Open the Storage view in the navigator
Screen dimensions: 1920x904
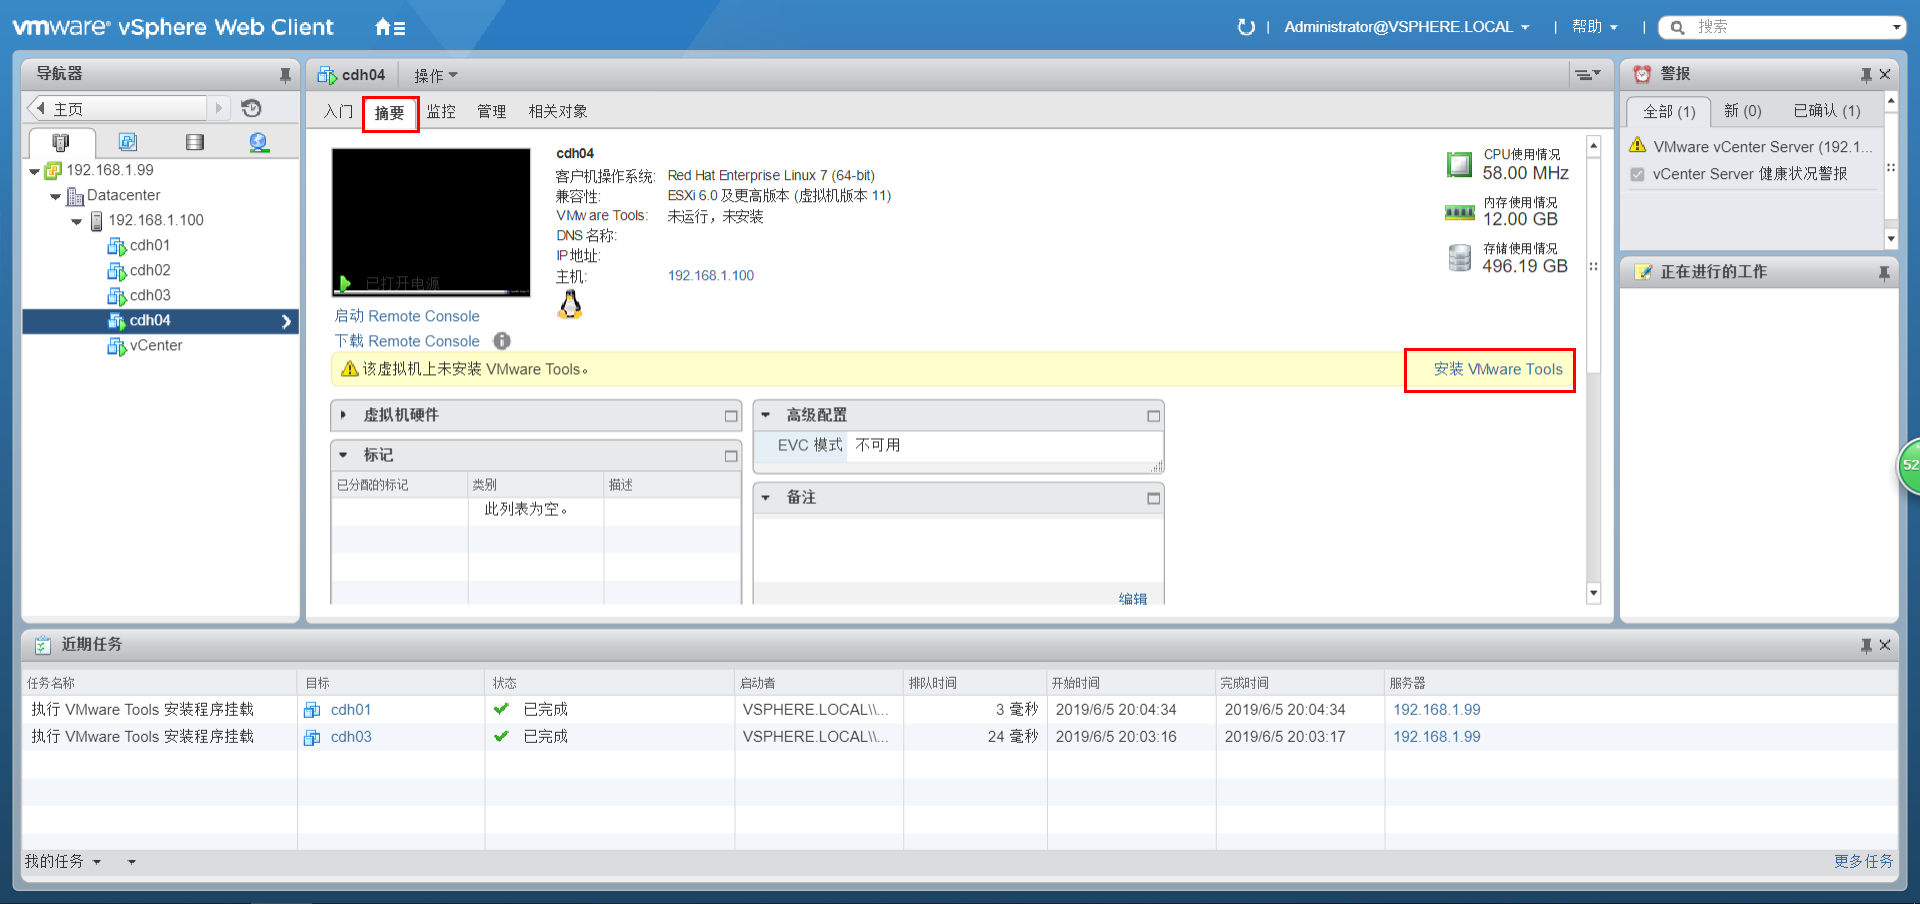pos(194,142)
